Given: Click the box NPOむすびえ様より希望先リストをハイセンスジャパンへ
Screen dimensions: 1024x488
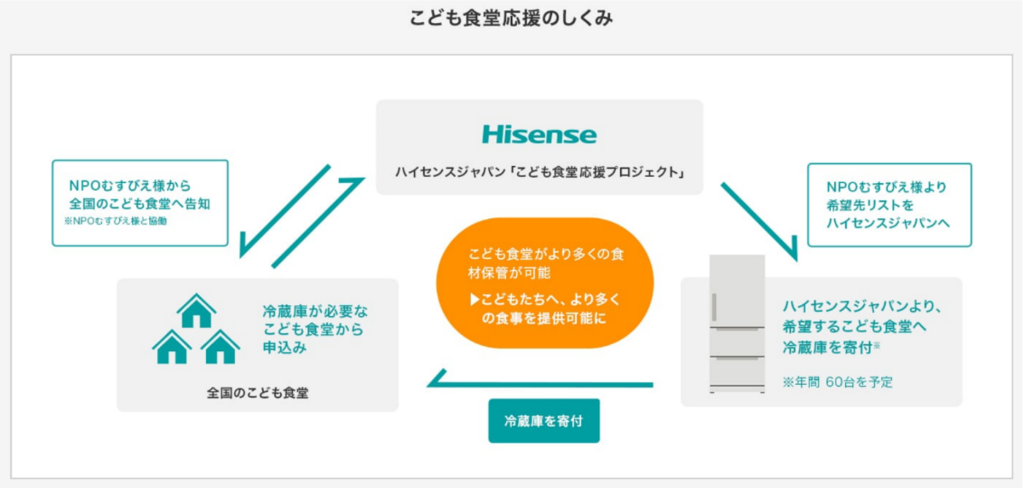Looking at the screenshot, I should [x=889, y=204].
